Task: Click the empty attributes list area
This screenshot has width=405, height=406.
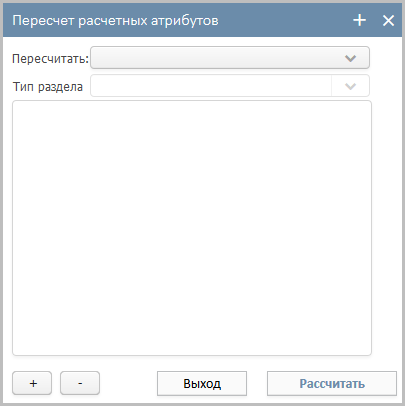Action: click(x=192, y=228)
